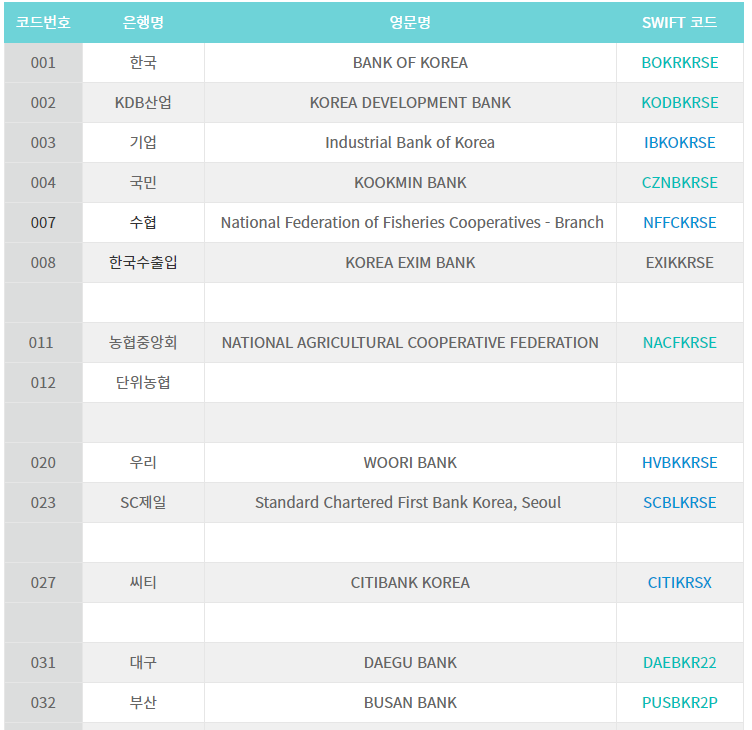Select the WOORI BANK text
Image resolution: width=752 pixels, height=730 pixels.
click(x=410, y=462)
